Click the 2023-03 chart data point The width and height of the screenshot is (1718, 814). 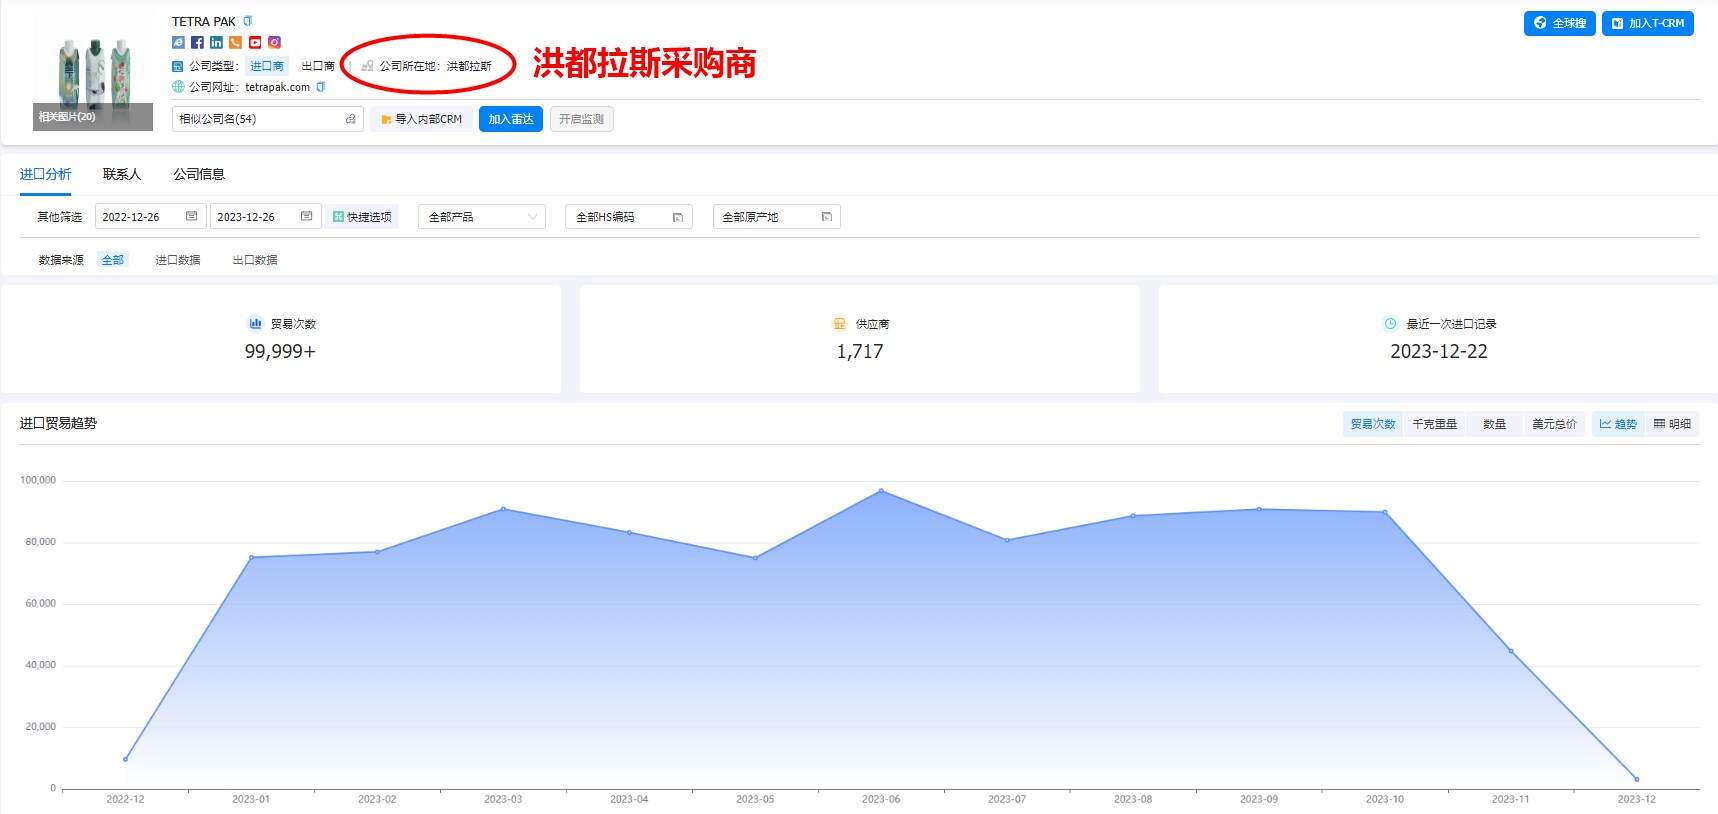[503, 509]
